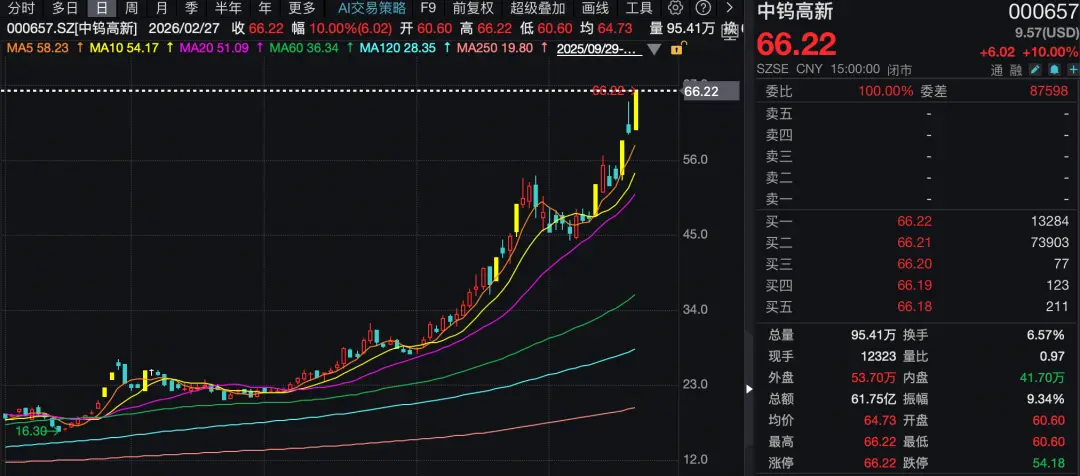This screenshot has width=1080, height=476.
Task: Click the 2025/09/29 date range link
Action: (598, 48)
